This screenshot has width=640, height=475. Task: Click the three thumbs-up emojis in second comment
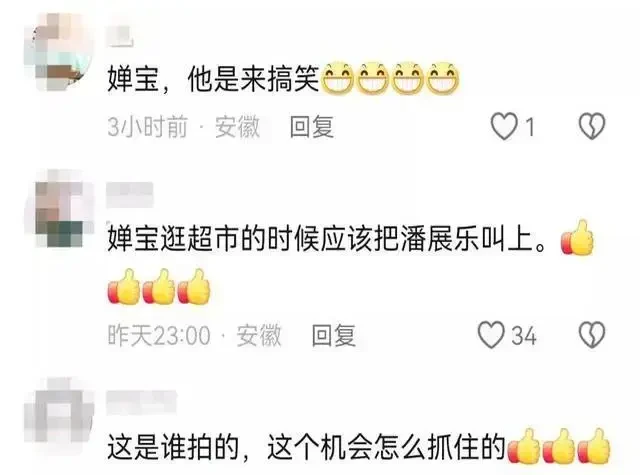pos(159,286)
